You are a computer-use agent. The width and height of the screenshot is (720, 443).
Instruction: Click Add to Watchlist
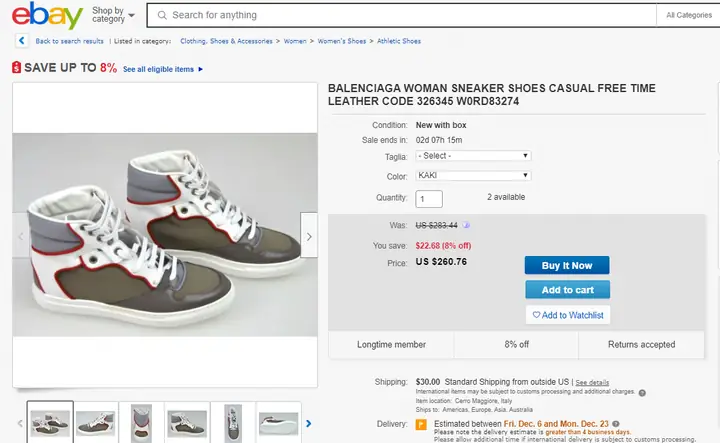568,315
